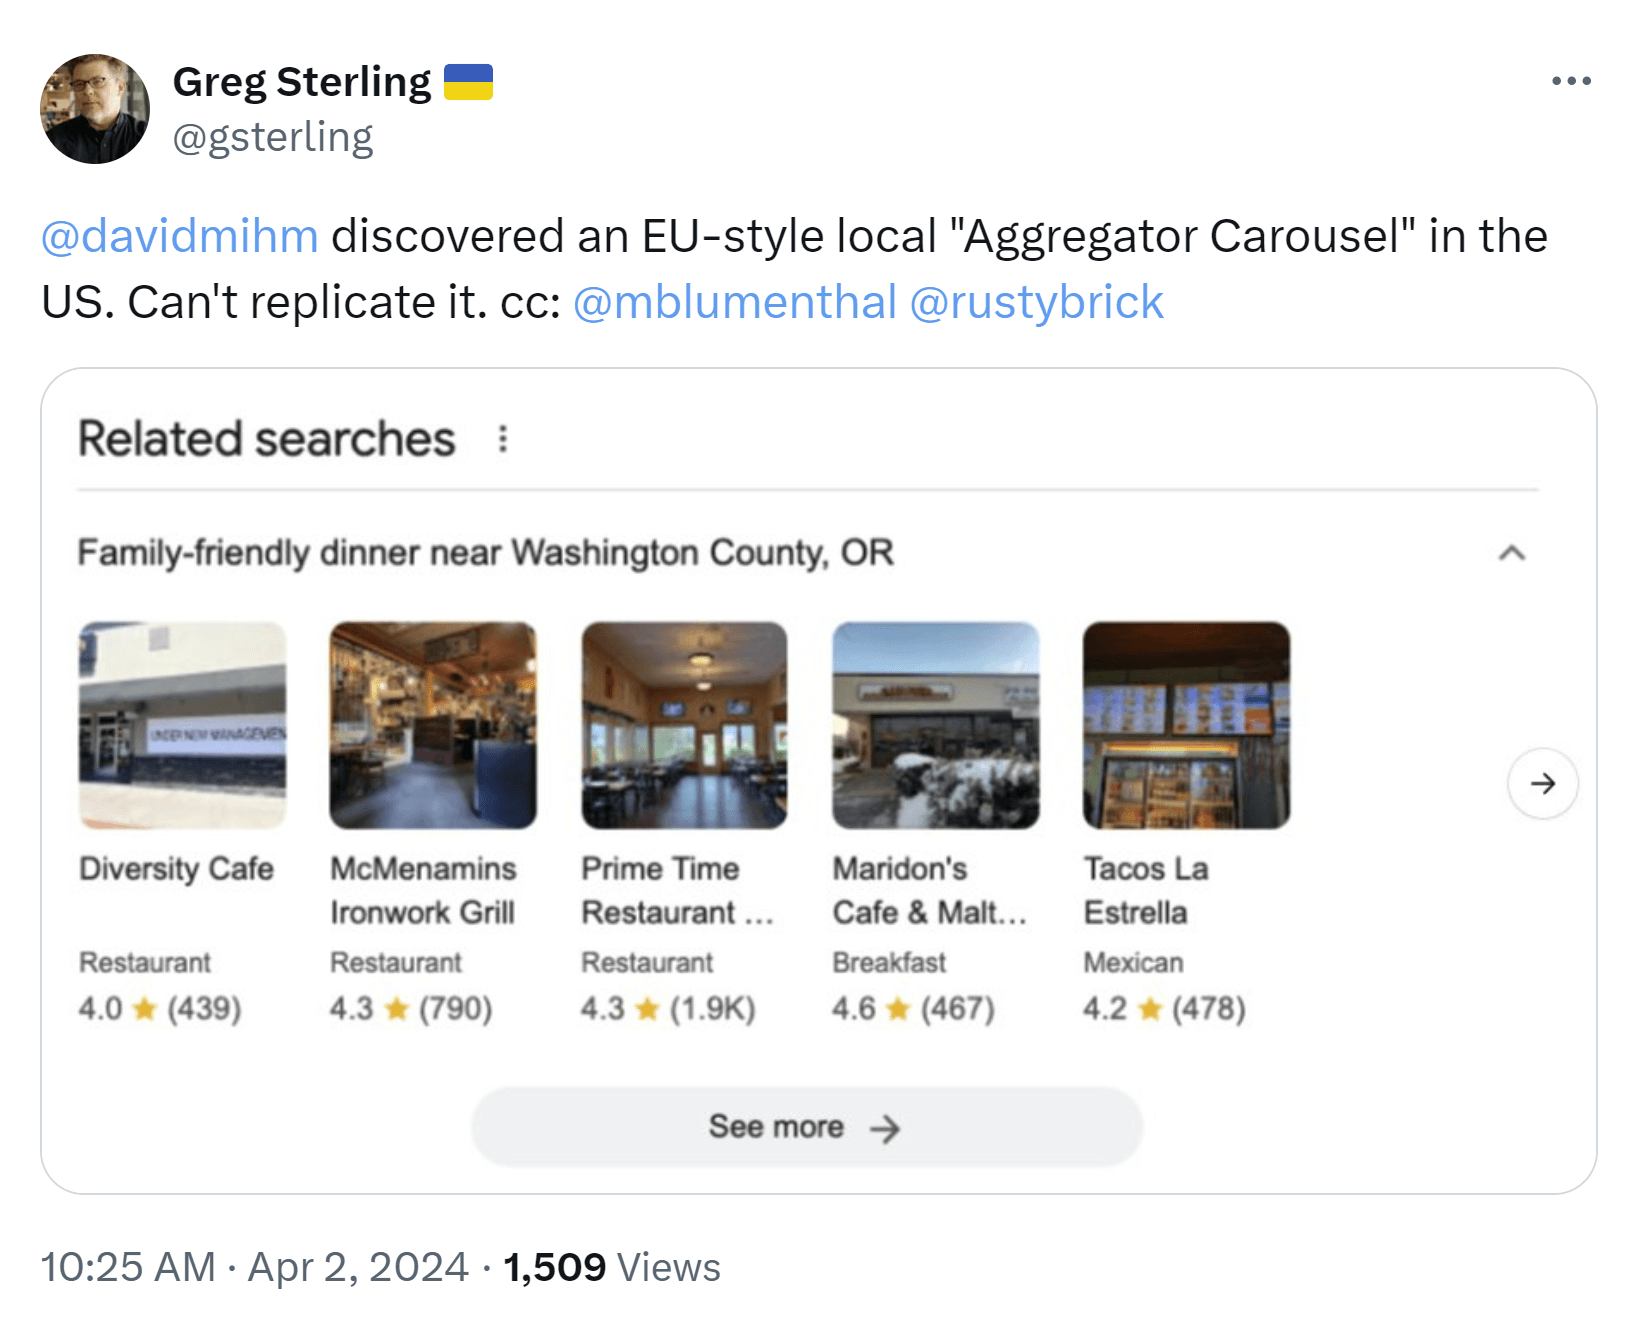Click the Related searches heading
The height and width of the screenshot is (1336, 1637).
(266, 437)
